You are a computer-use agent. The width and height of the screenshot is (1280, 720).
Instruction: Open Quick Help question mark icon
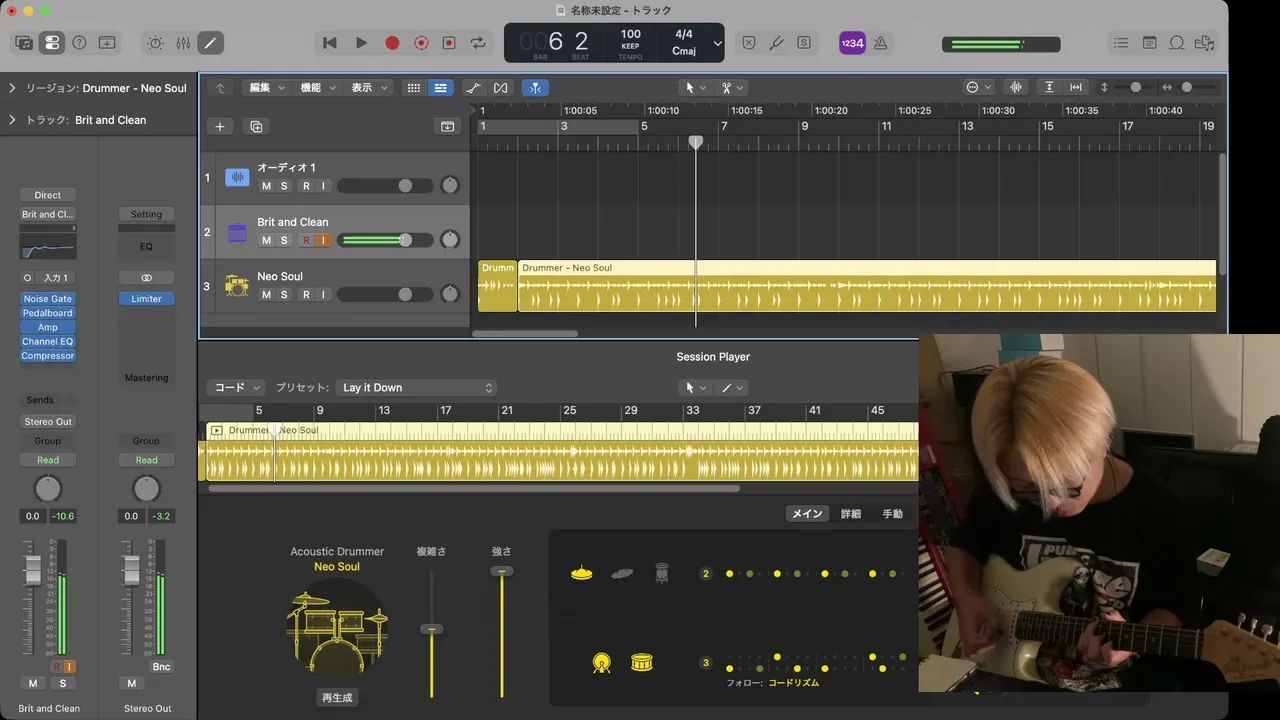(x=79, y=43)
